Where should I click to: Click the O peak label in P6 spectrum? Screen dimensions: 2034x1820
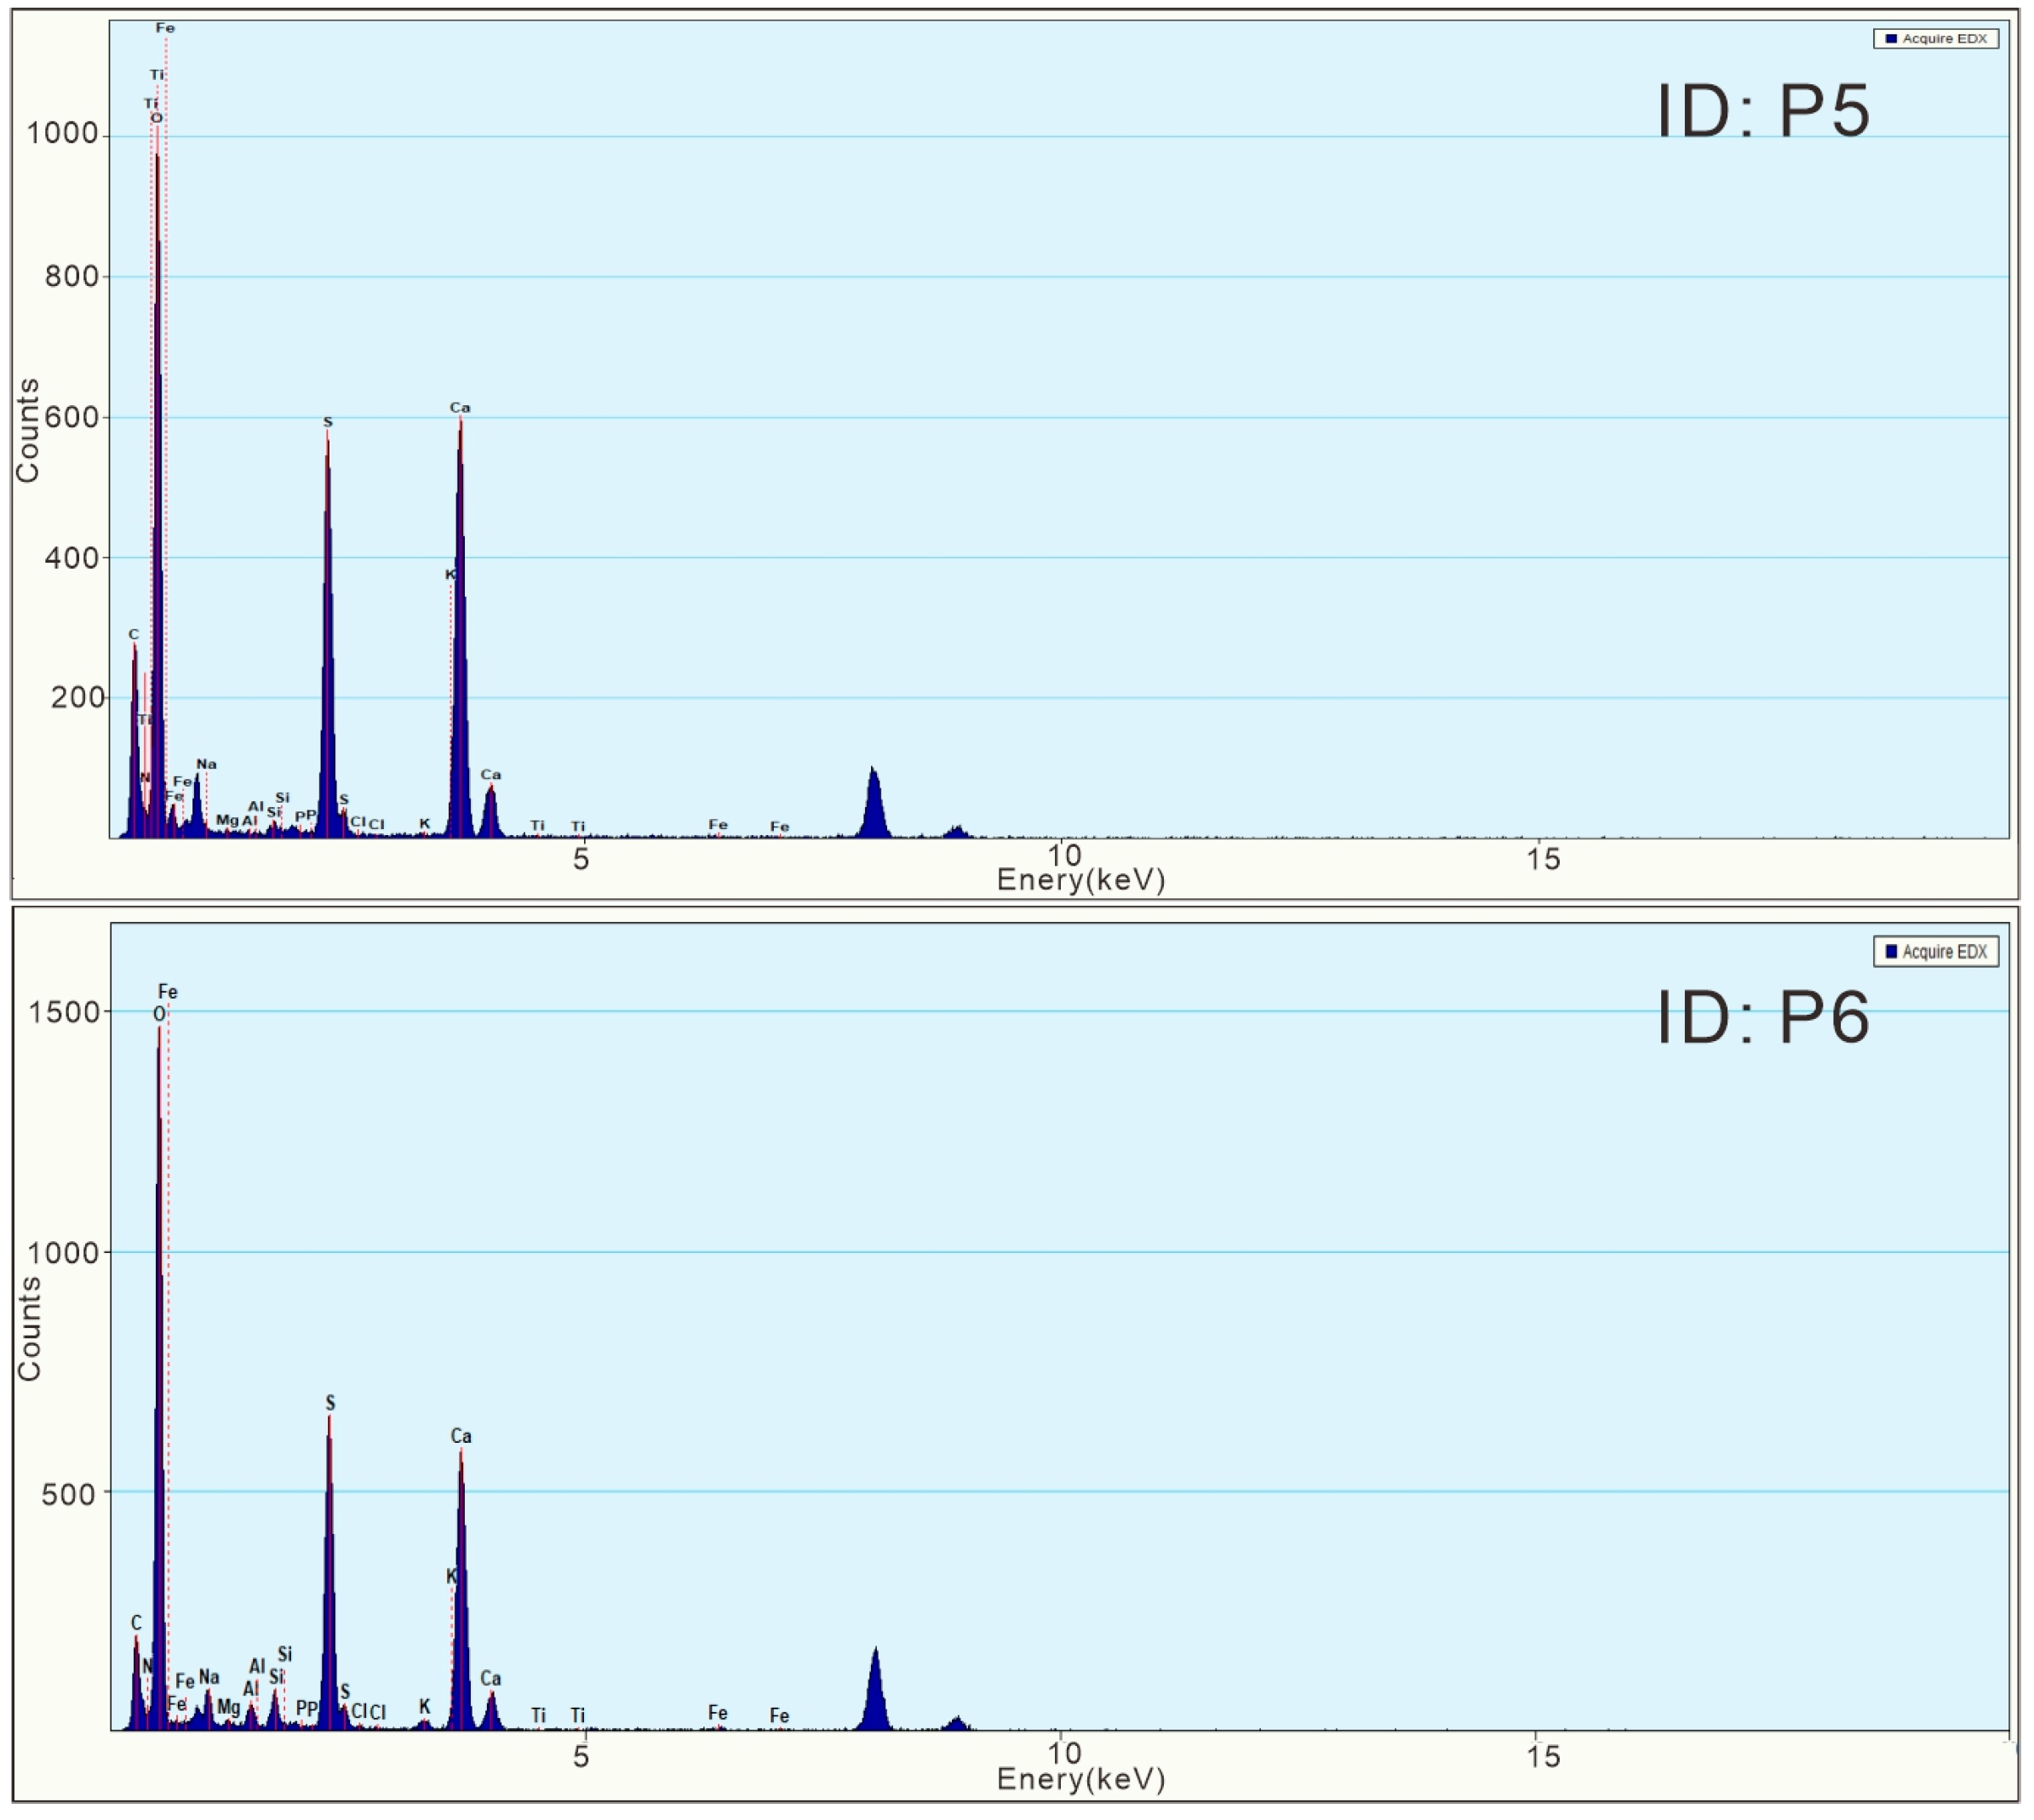(x=159, y=1014)
